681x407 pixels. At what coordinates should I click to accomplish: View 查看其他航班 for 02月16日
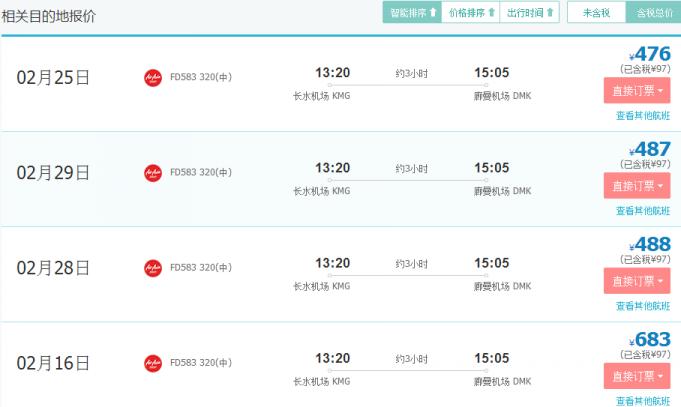[642, 401]
